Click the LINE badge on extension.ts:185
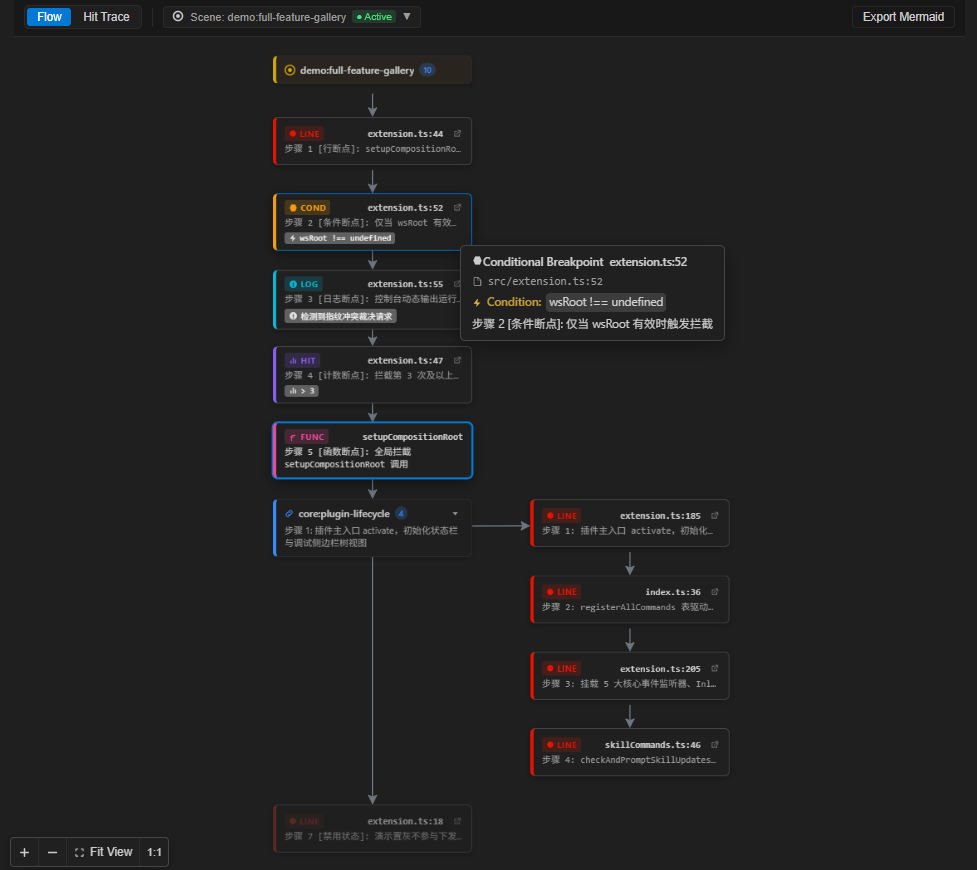977x870 pixels. [x=561, y=516]
